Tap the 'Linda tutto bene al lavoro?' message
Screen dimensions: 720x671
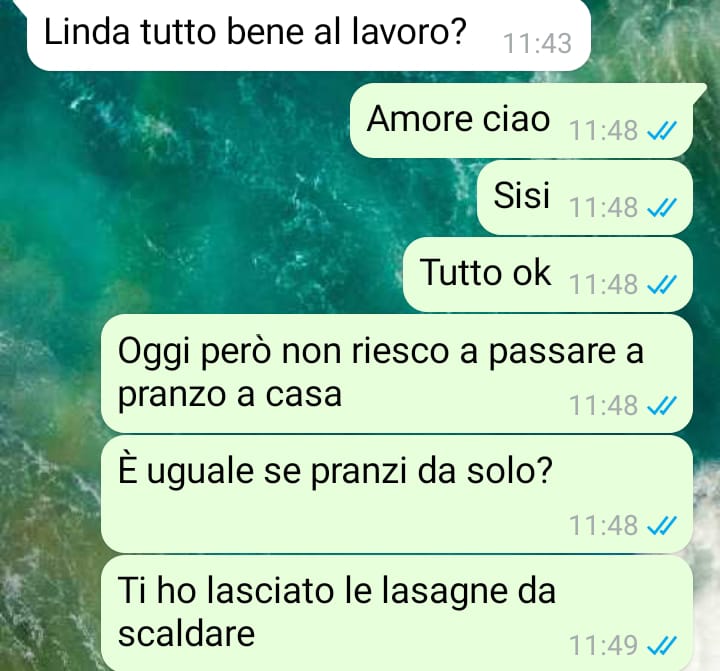point(309,34)
